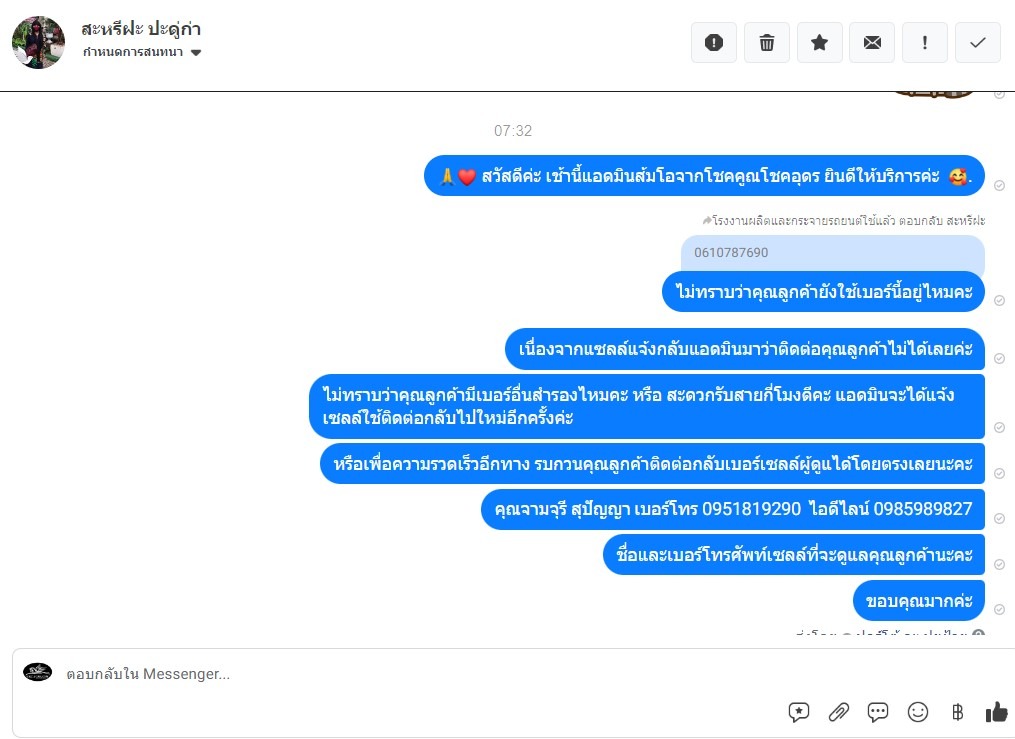Click the page avatar in reply box
Image resolution: width=1015 pixels, height=739 pixels.
click(38, 672)
